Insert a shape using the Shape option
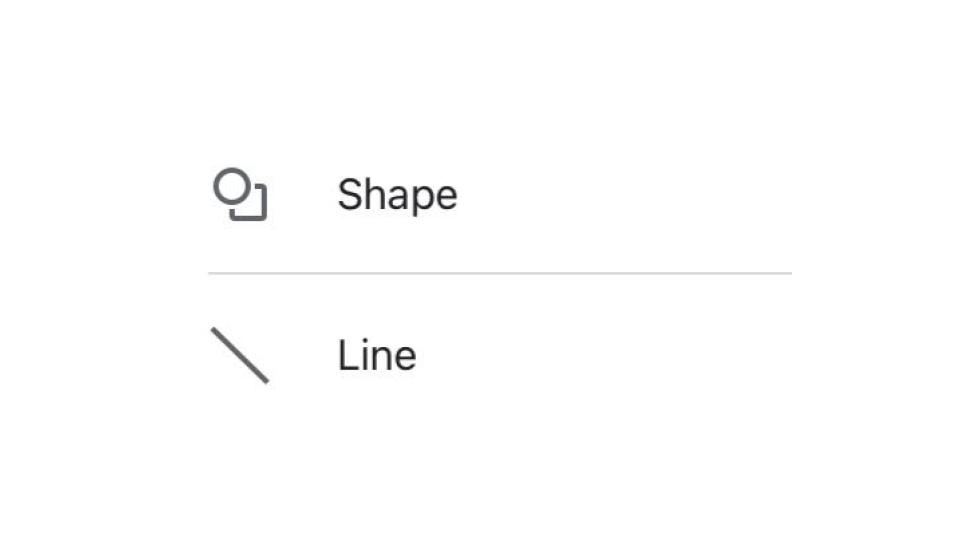Screen dimensions: 960x540 500,194
